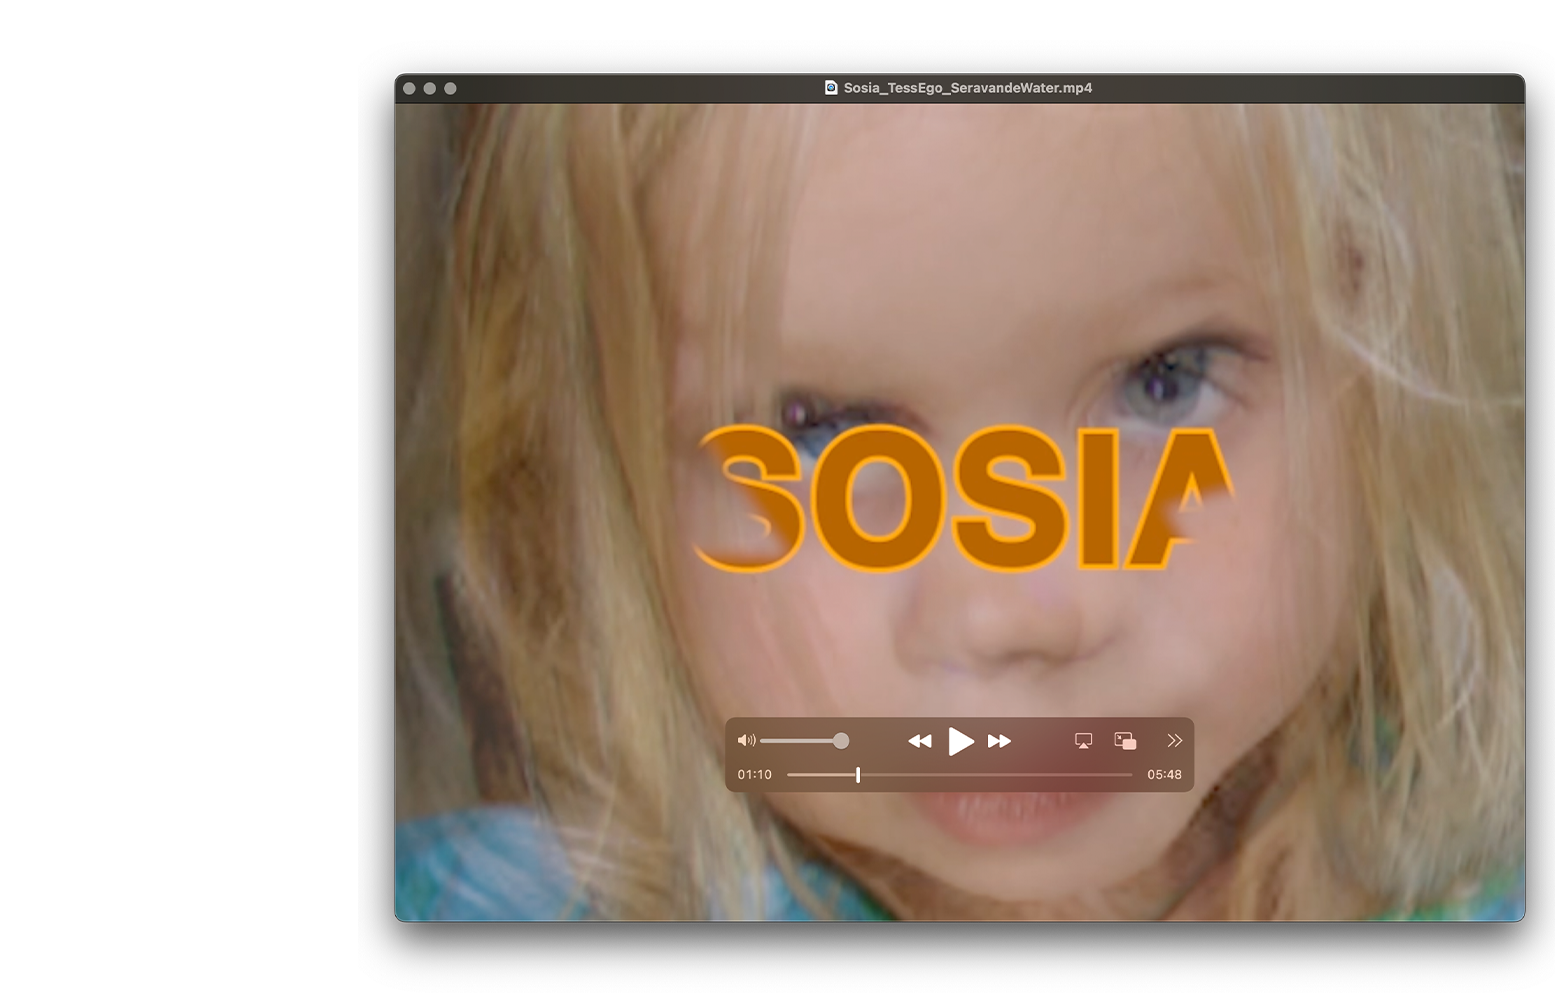
Task: Enter picture-in-picture mode
Action: [x=1125, y=741]
